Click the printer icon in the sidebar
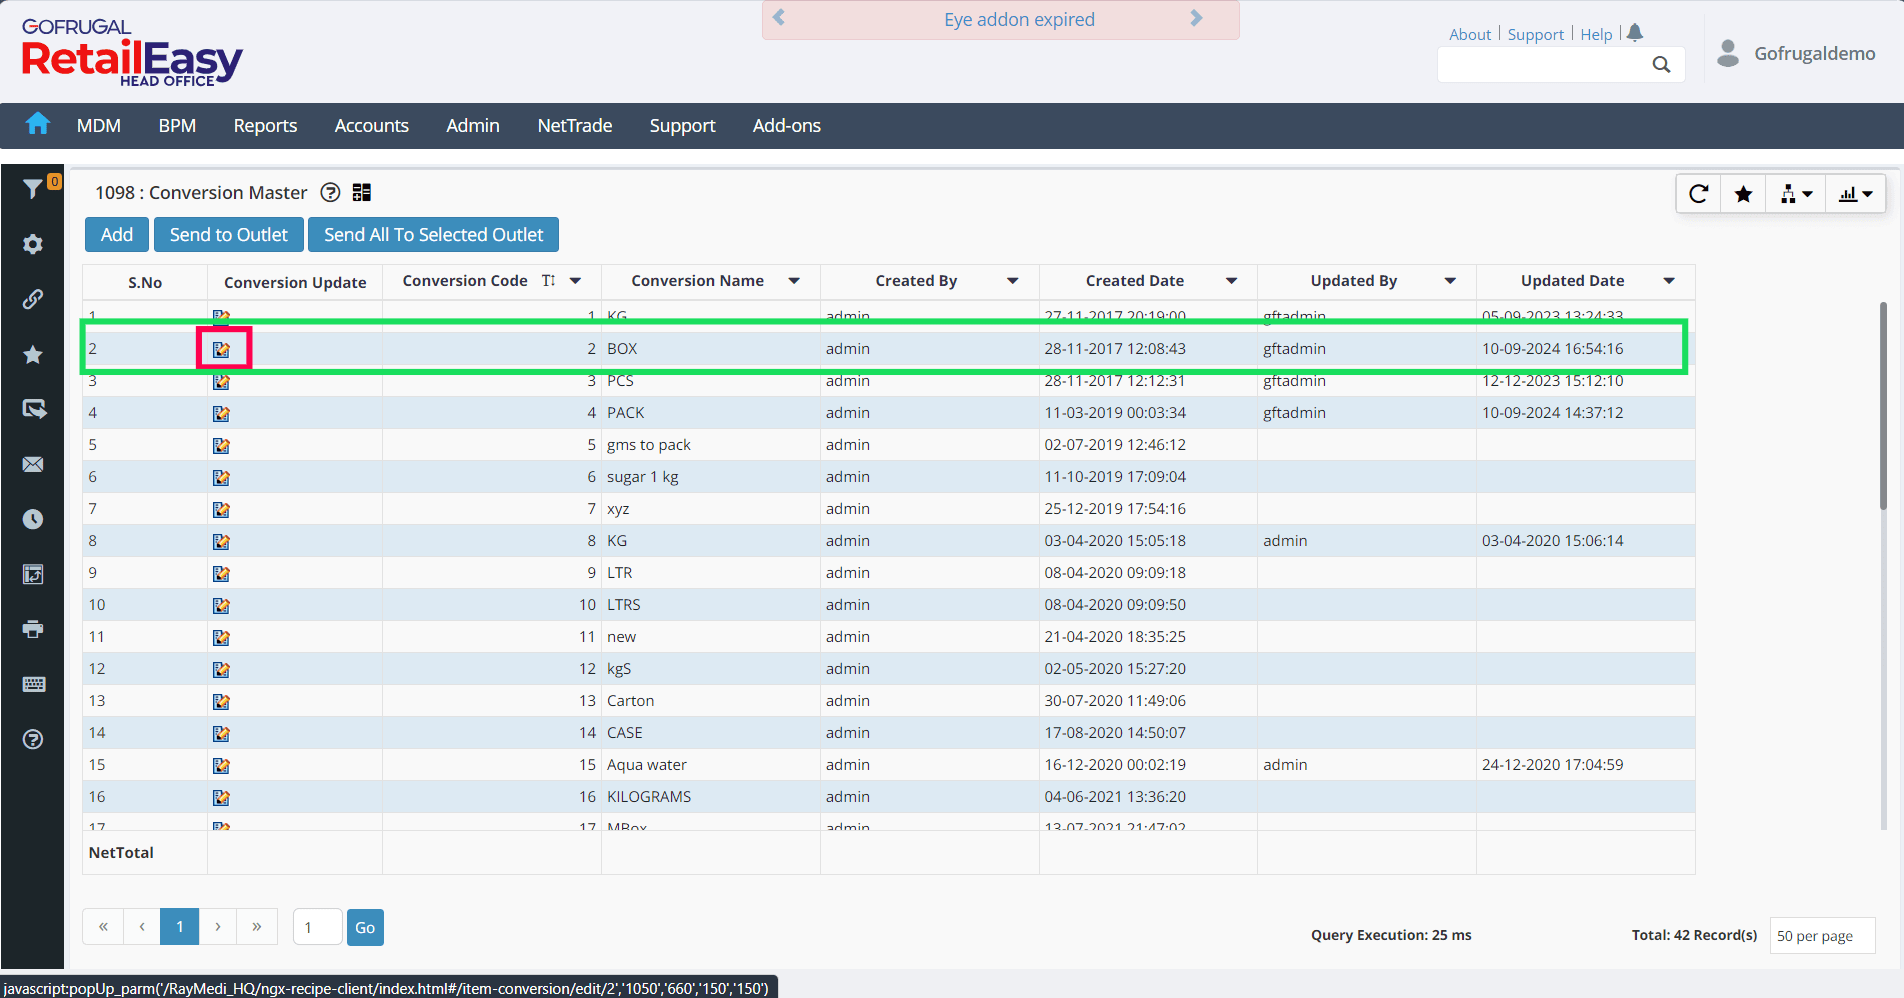This screenshot has width=1904, height=998. [x=33, y=629]
